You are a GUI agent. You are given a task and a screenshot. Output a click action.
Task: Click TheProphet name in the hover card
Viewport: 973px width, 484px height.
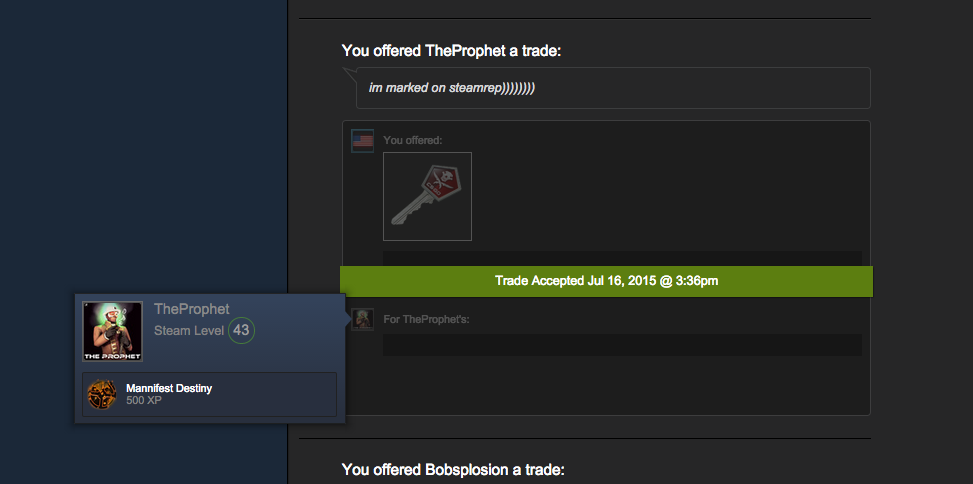(192, 309)
